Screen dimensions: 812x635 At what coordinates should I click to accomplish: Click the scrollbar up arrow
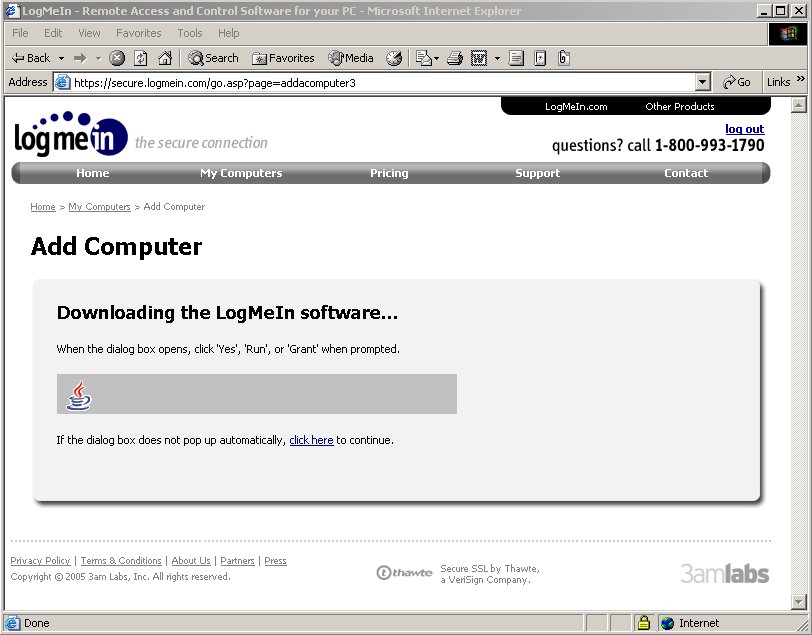click(x=799, y=105)
